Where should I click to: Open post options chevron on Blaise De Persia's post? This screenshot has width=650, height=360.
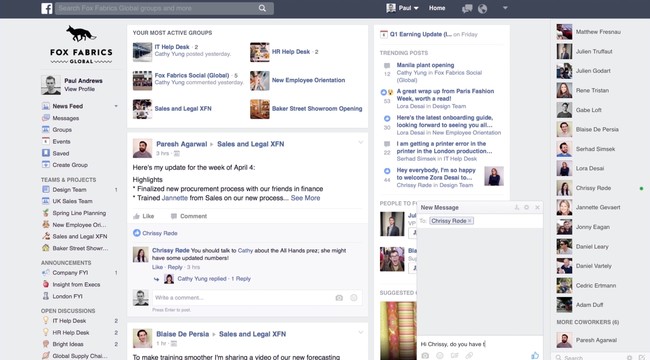pyautogui.click(x=361, y=332)
